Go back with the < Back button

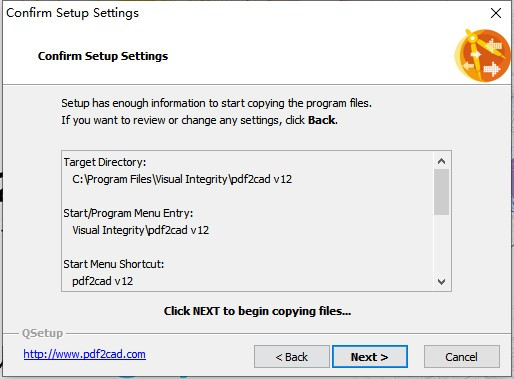point(292,357)
